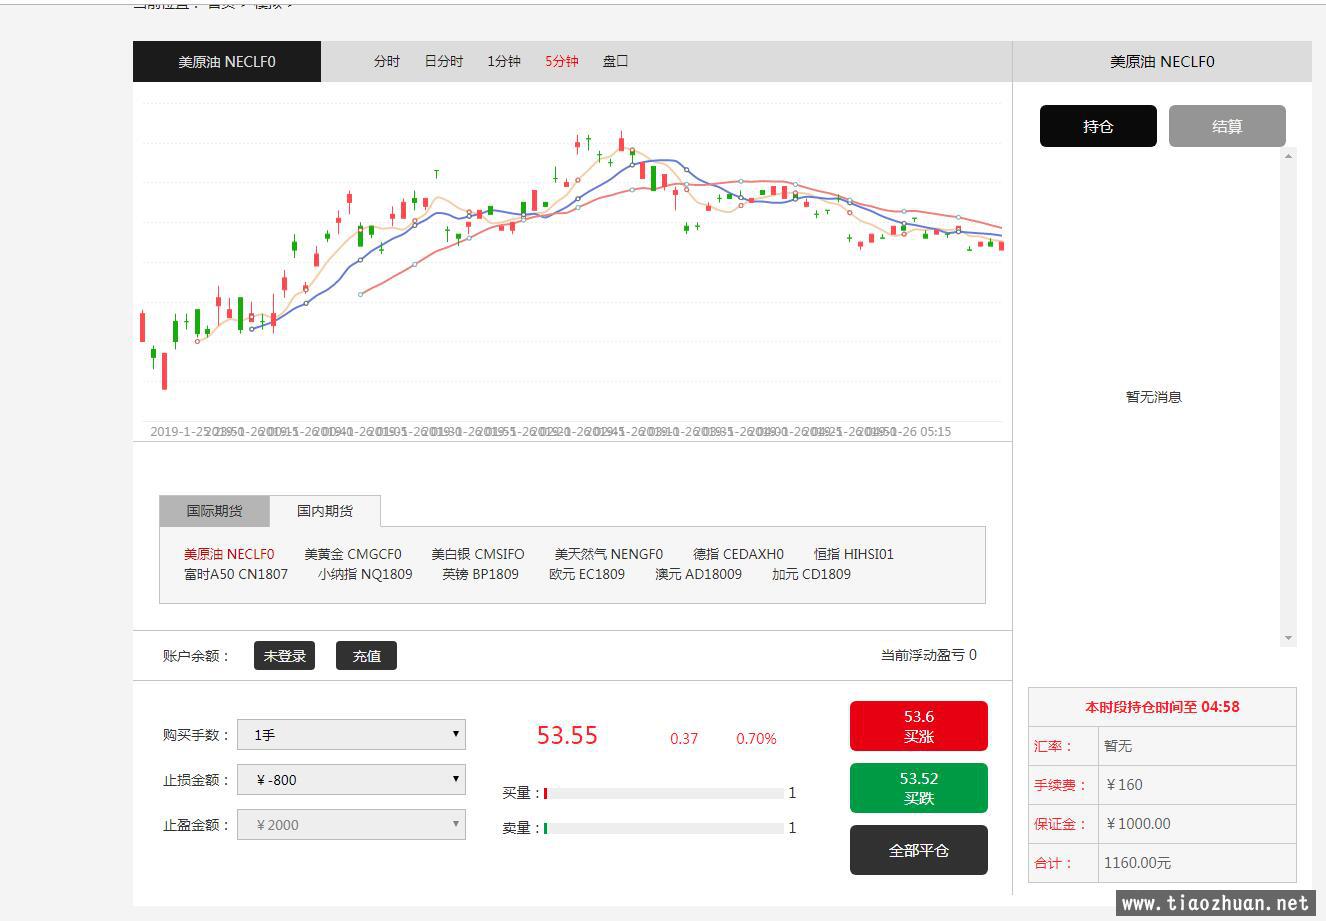1326x921 pixels.
Task: Click the red 买涨 button
Action: pyautogui.click(x=918, y=726)
